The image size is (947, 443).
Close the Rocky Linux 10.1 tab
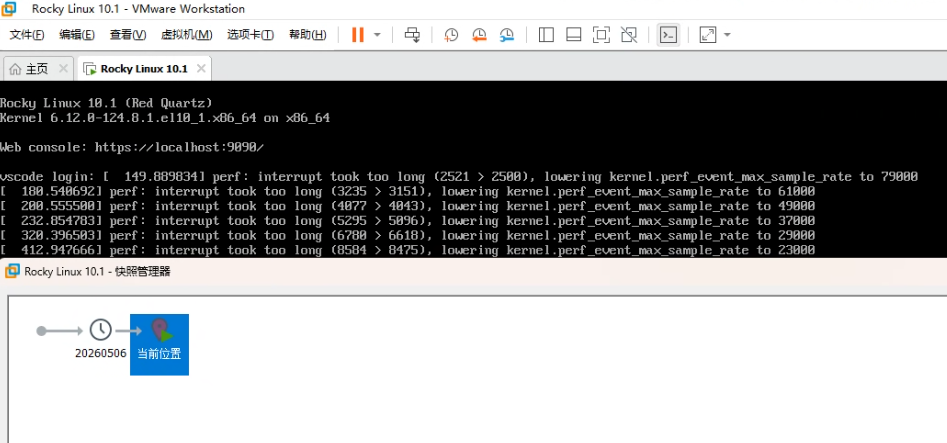(201, 69)
